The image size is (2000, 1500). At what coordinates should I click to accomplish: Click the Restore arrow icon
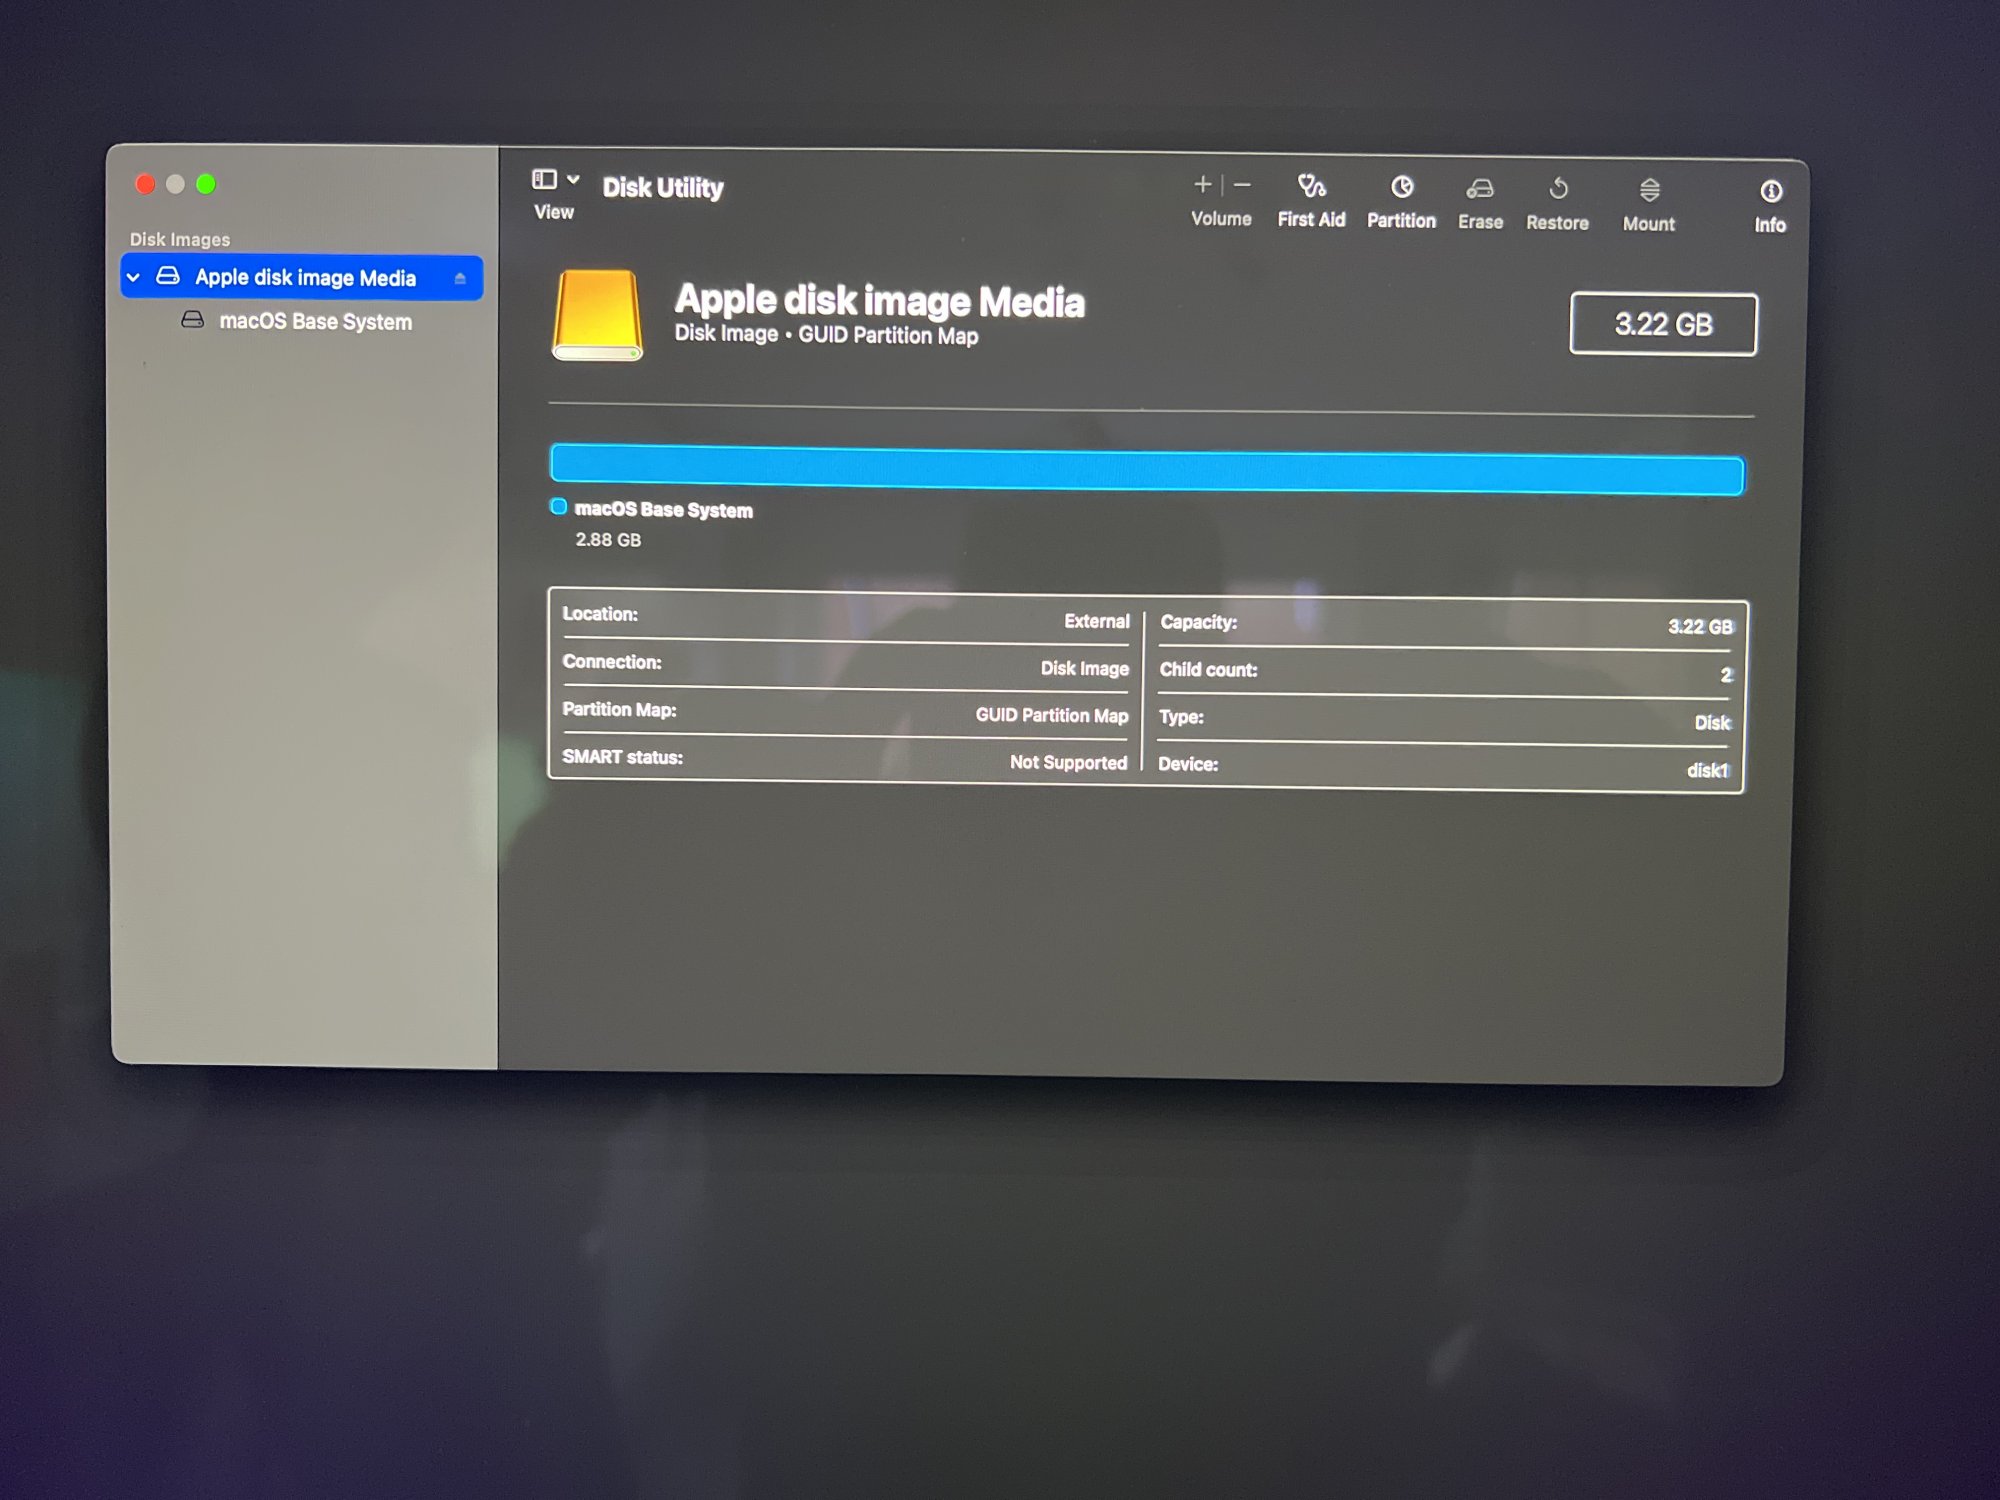(1557, 189)
